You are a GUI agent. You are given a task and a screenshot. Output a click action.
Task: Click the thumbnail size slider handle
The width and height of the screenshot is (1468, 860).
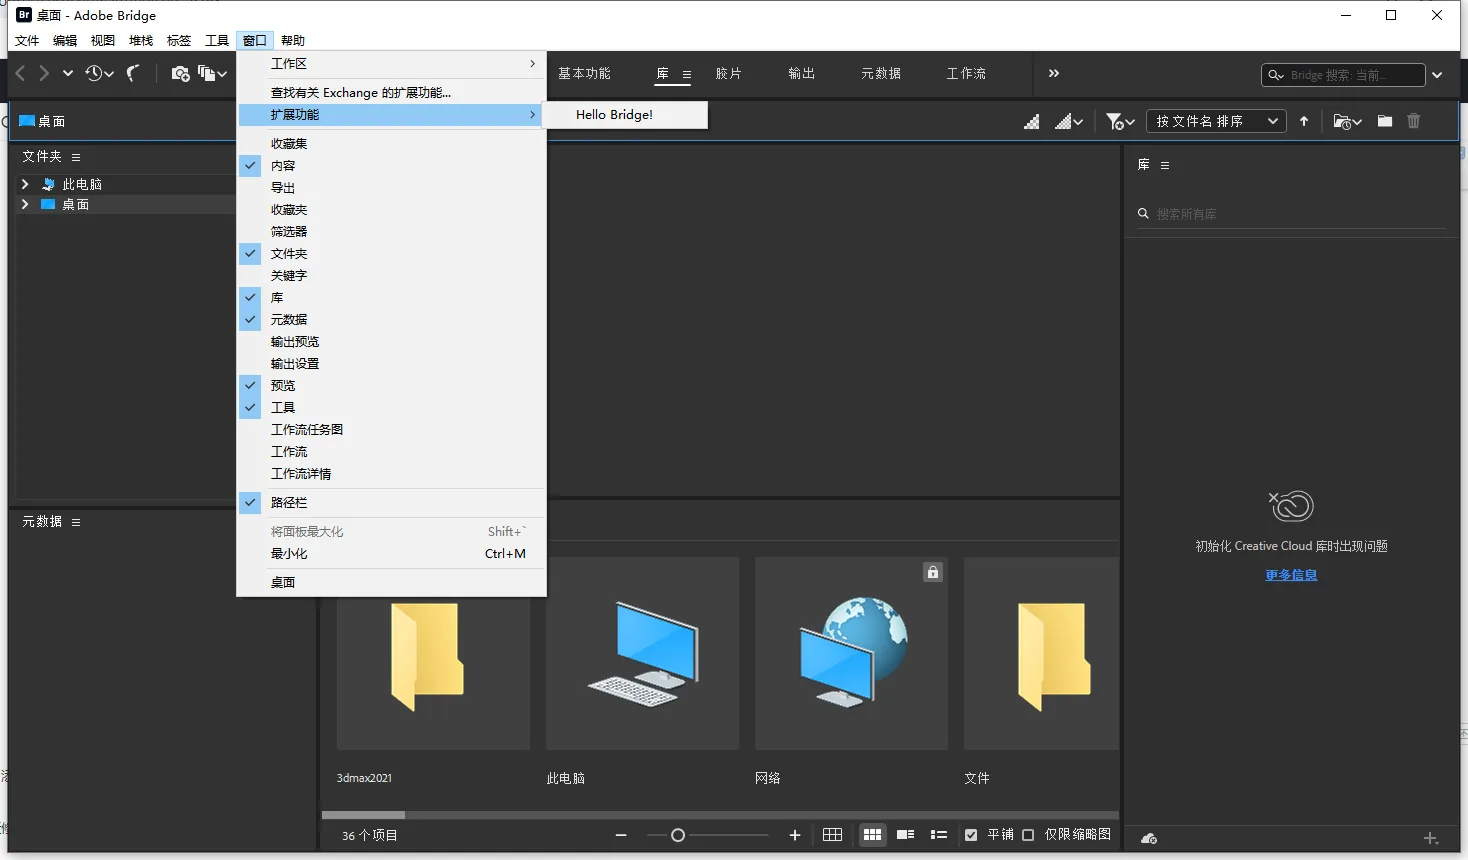(678, 835)
